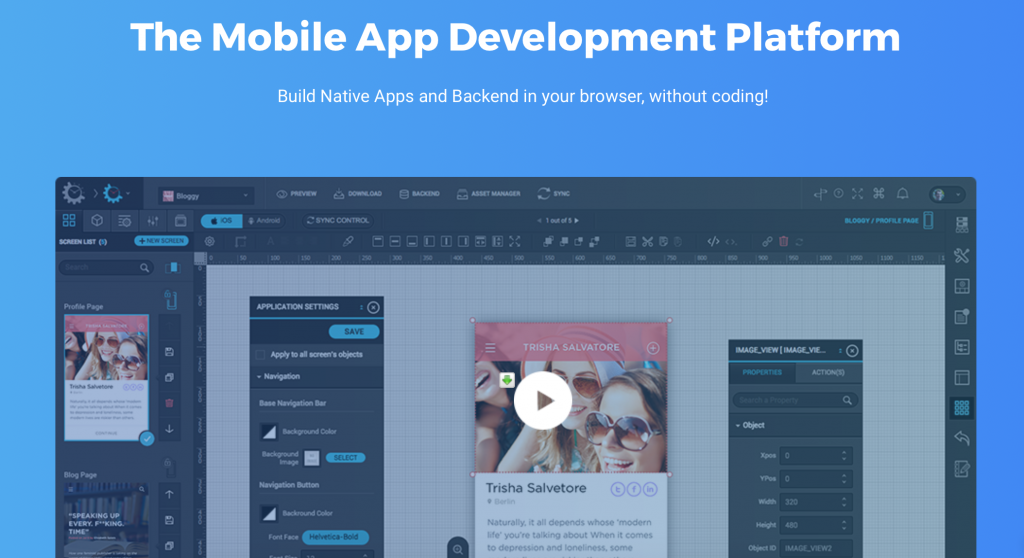The width and height of the screenshot is (1024, 558).
Task: Click the wrench tools icon in right sidebar
Action: click(961, 255)
